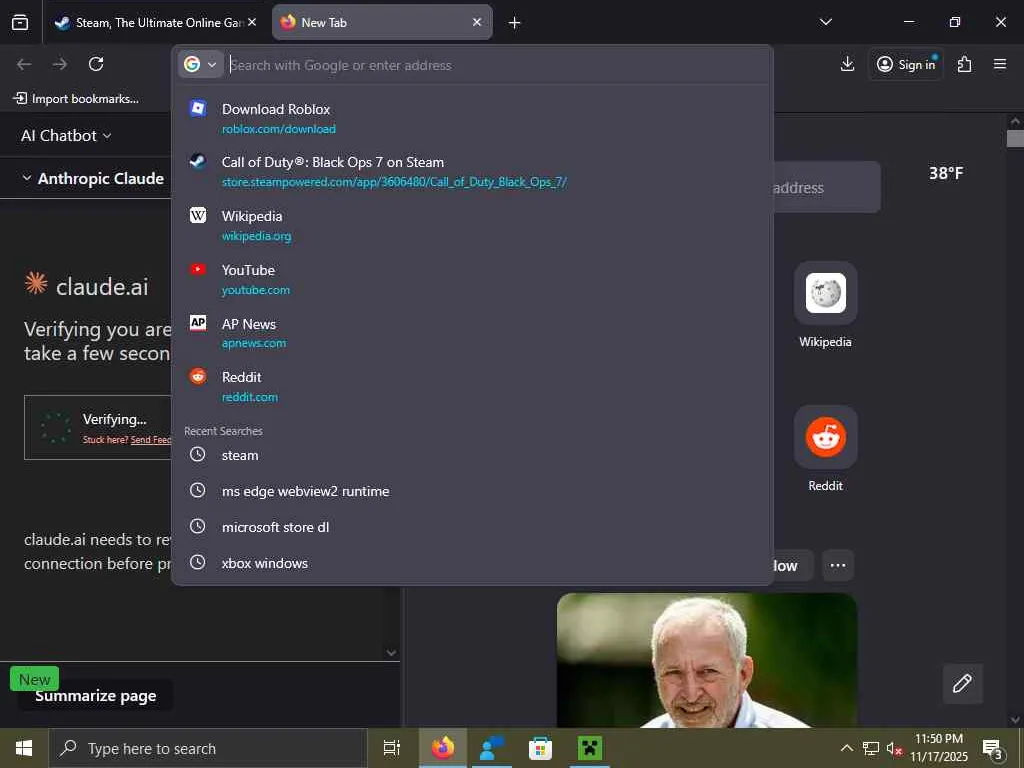Click the YouTube favicon in suggestions
Image resolution: width=1024 pixels, height=768 pixels.
click(x=198, y=269)
